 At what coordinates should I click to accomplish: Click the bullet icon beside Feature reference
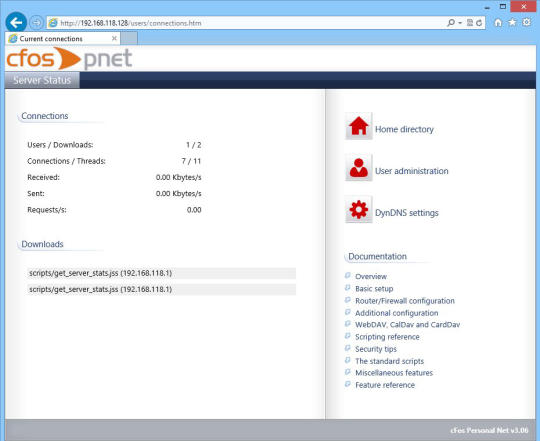(x=347, y=384)
